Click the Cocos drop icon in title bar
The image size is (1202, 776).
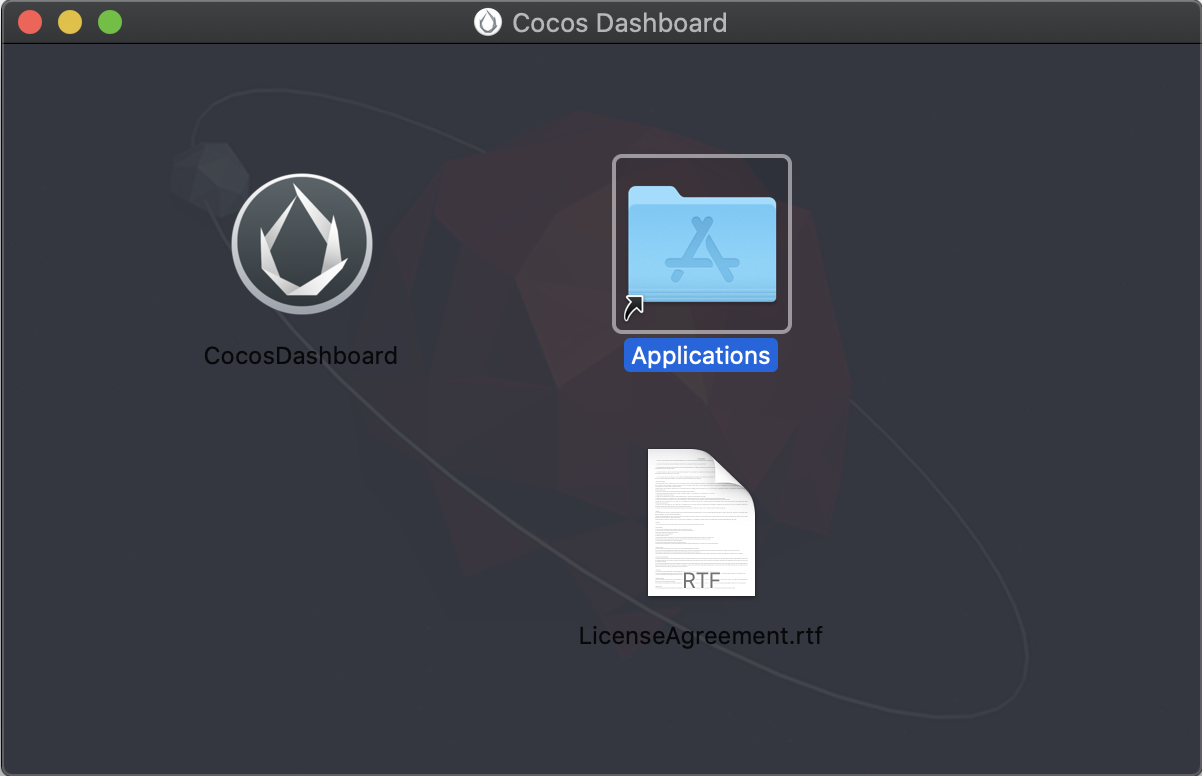487,22
